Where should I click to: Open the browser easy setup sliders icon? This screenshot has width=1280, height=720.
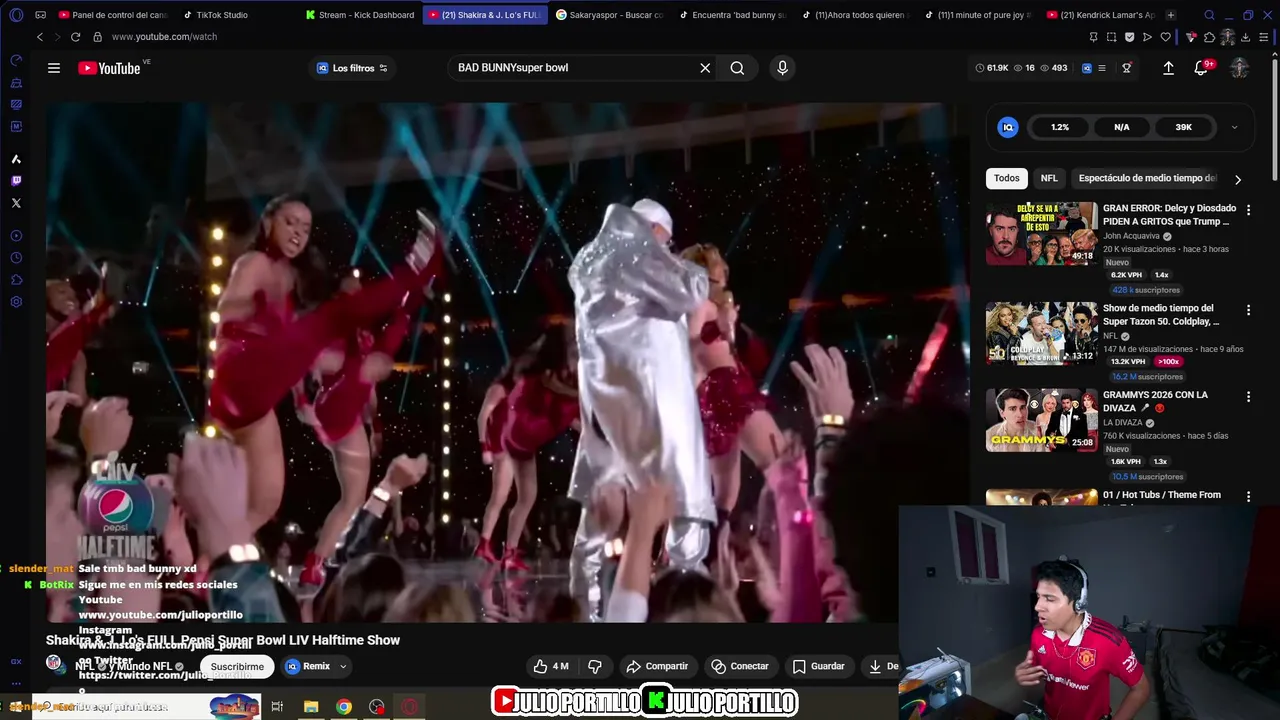click(1263, 37)
